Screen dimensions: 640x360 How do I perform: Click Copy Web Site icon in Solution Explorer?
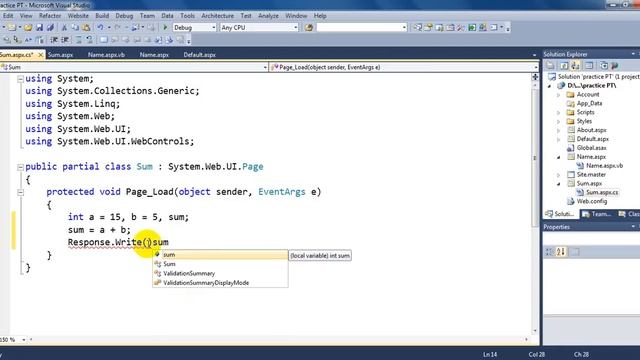(x=603, y=65)
